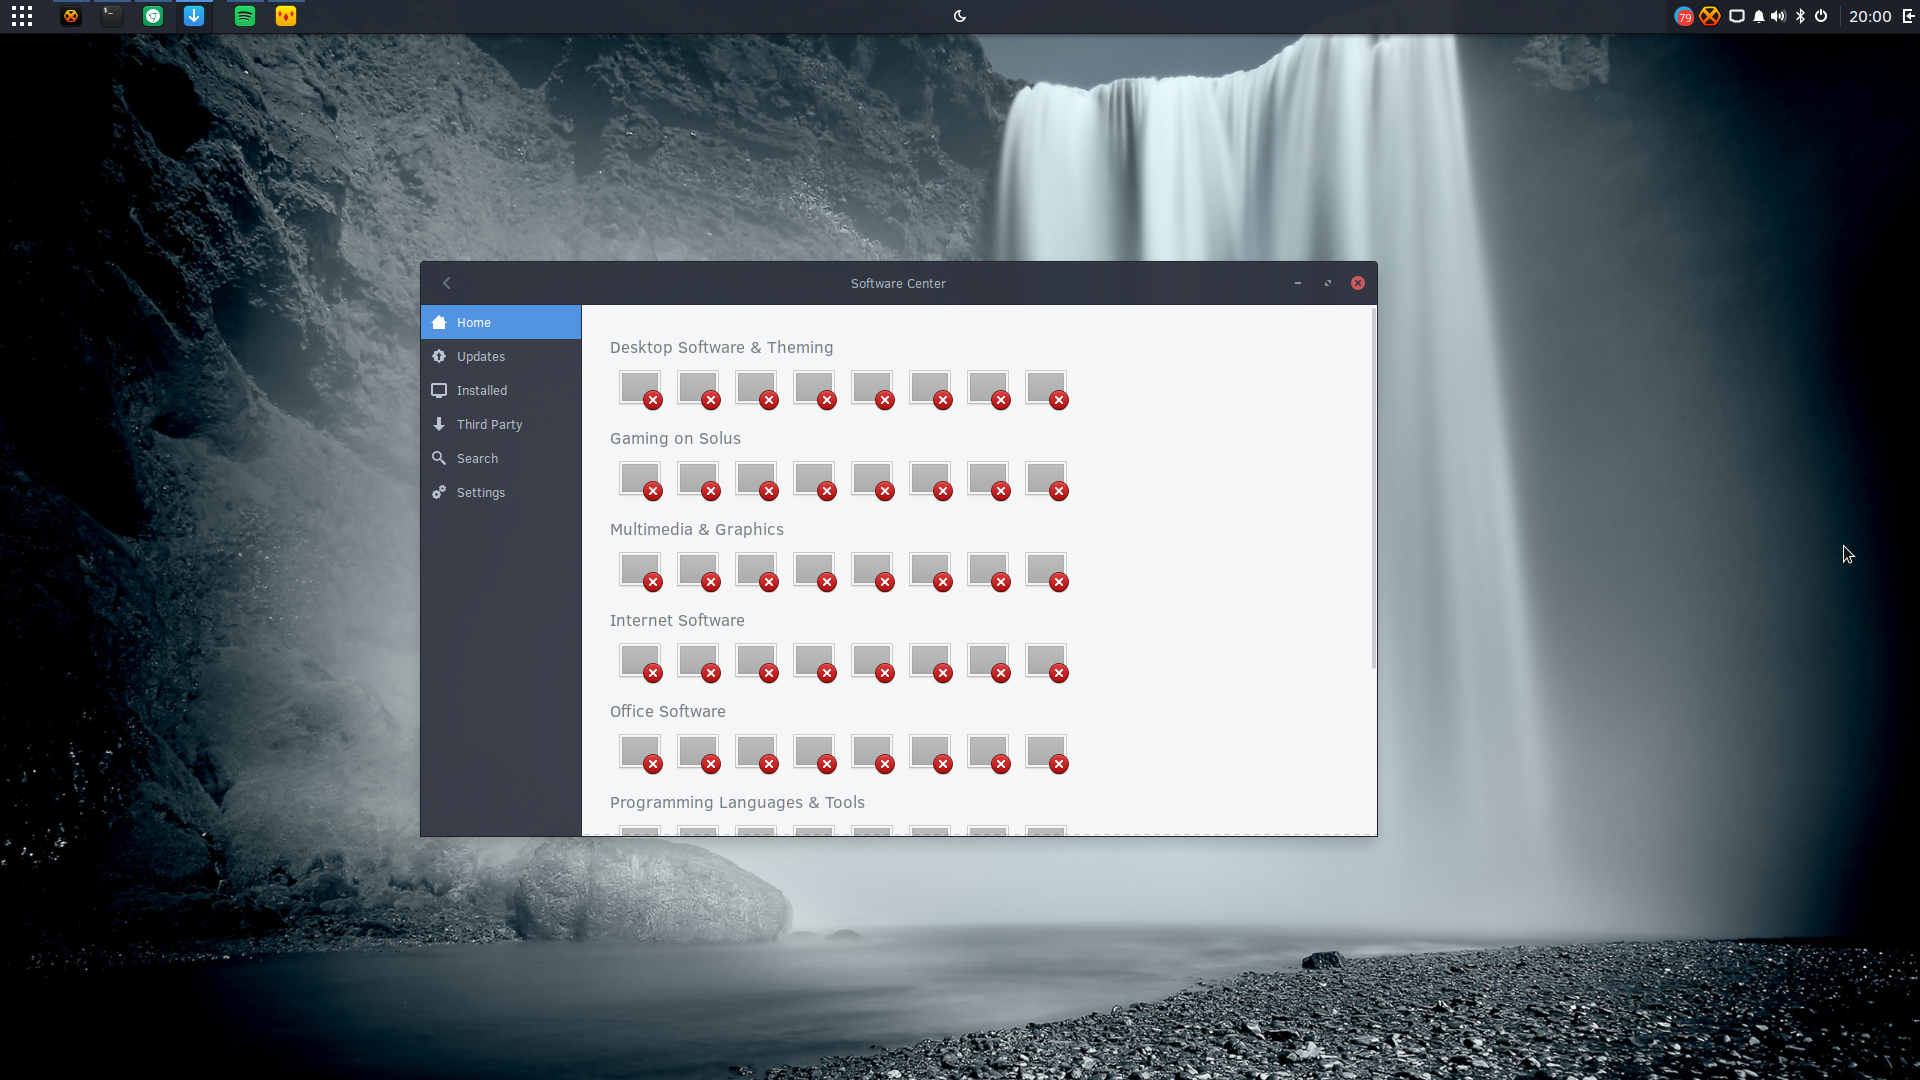Click the vertical scrollbar in Software Center

click(1374, 488)
